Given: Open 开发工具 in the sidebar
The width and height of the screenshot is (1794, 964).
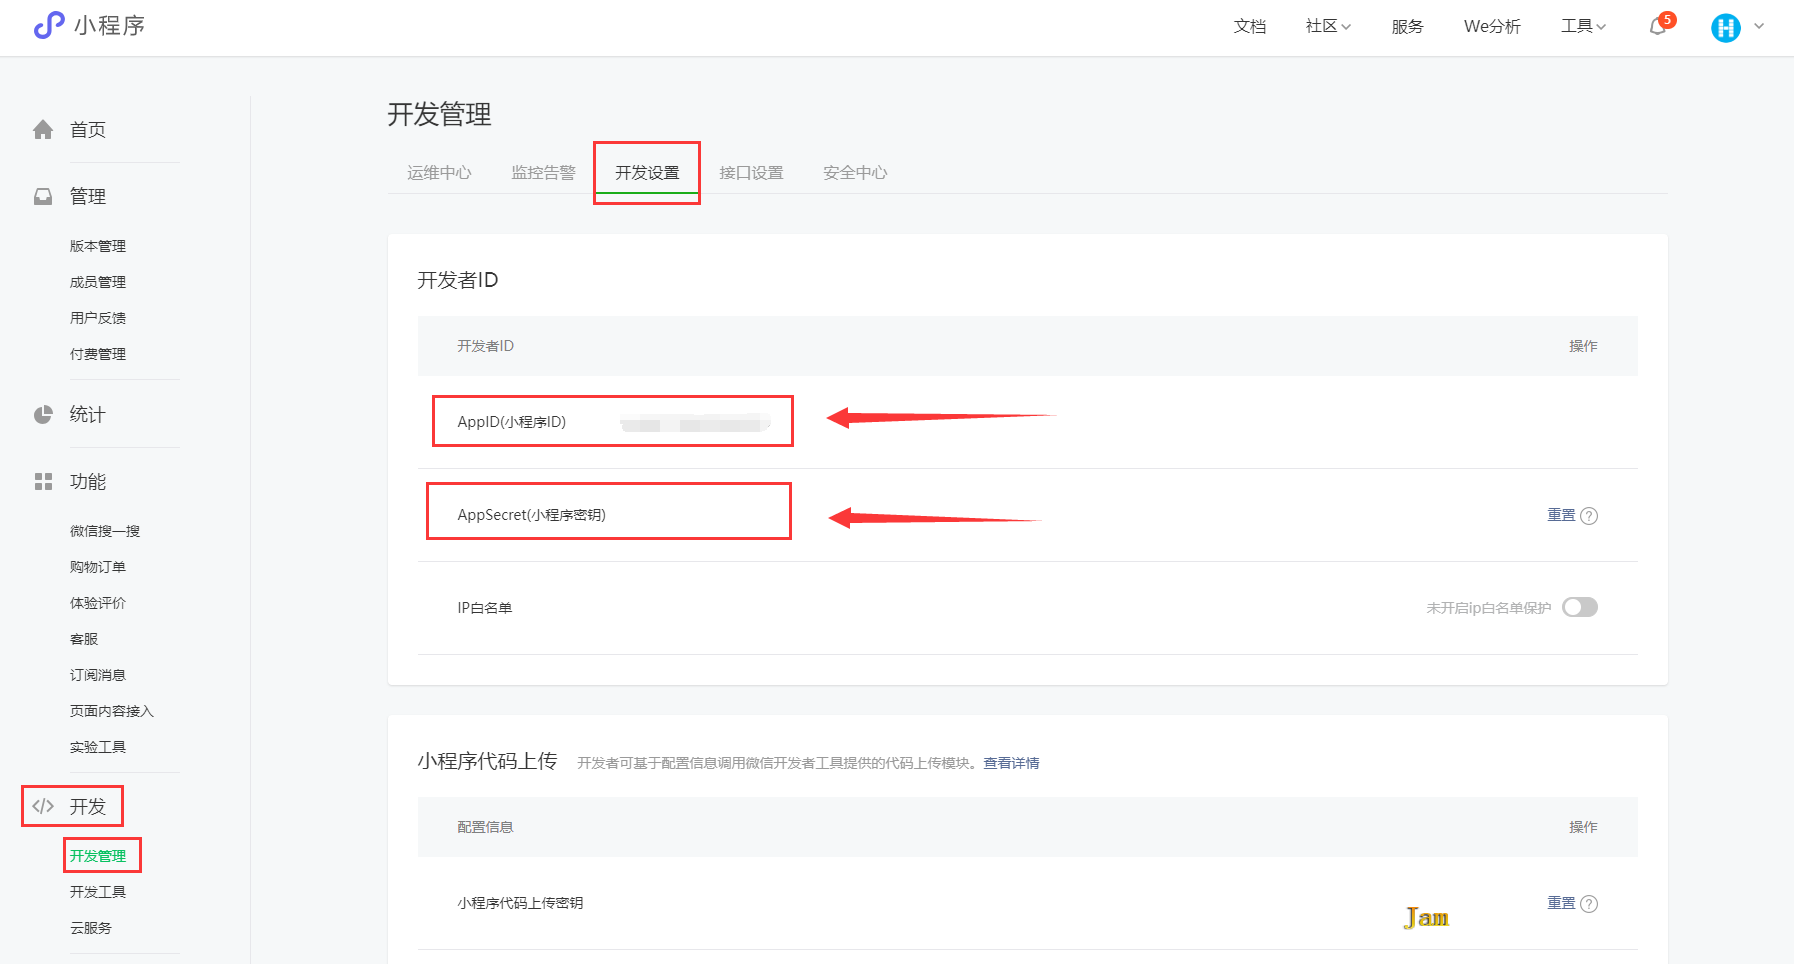Looking at the screenshot, I should click(x=98, y=892).
